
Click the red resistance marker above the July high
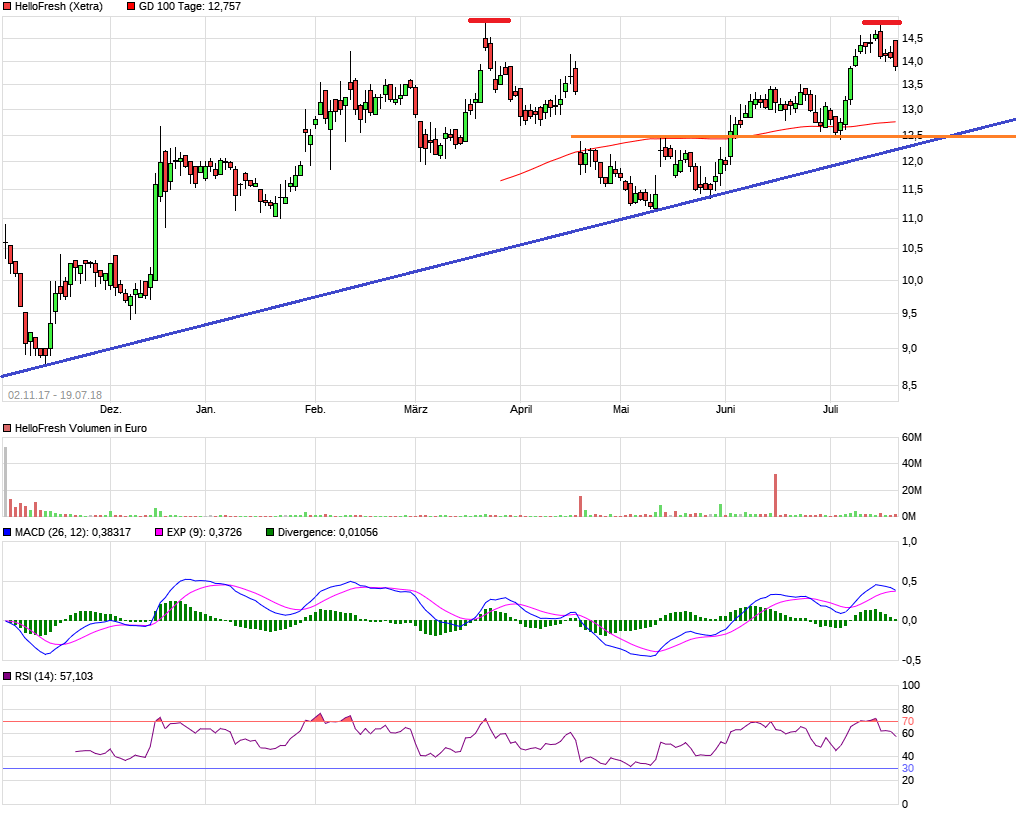point(882,22)
